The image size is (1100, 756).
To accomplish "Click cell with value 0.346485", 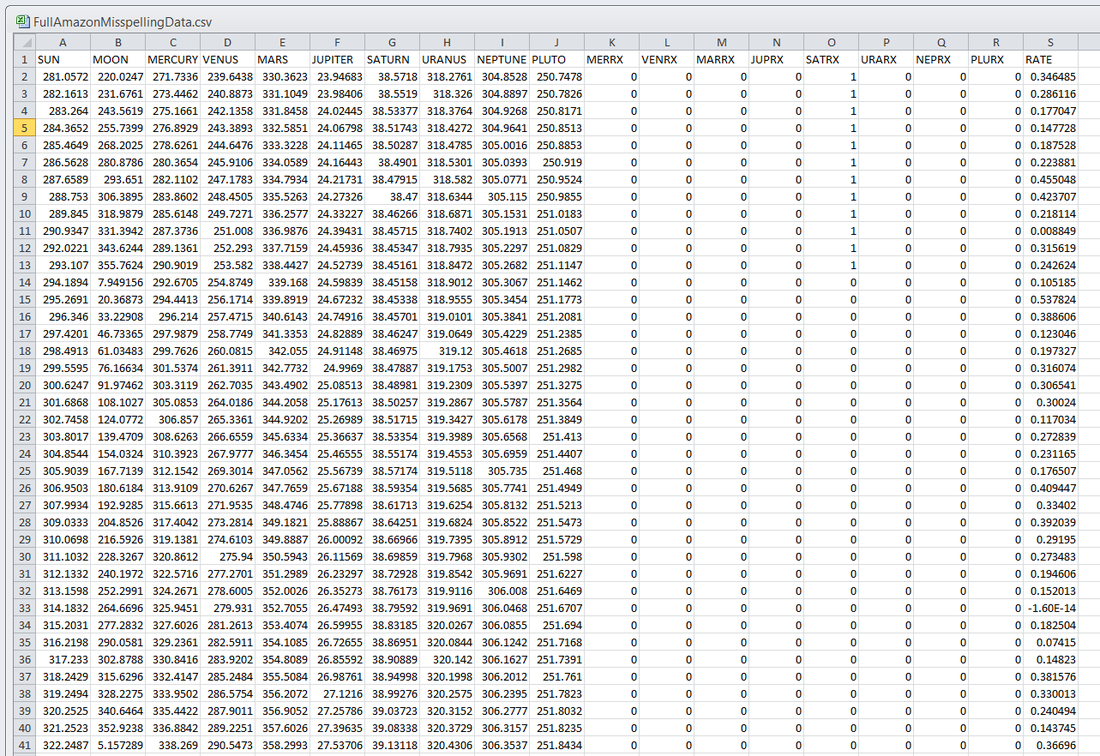I will tap(1050, 76).
